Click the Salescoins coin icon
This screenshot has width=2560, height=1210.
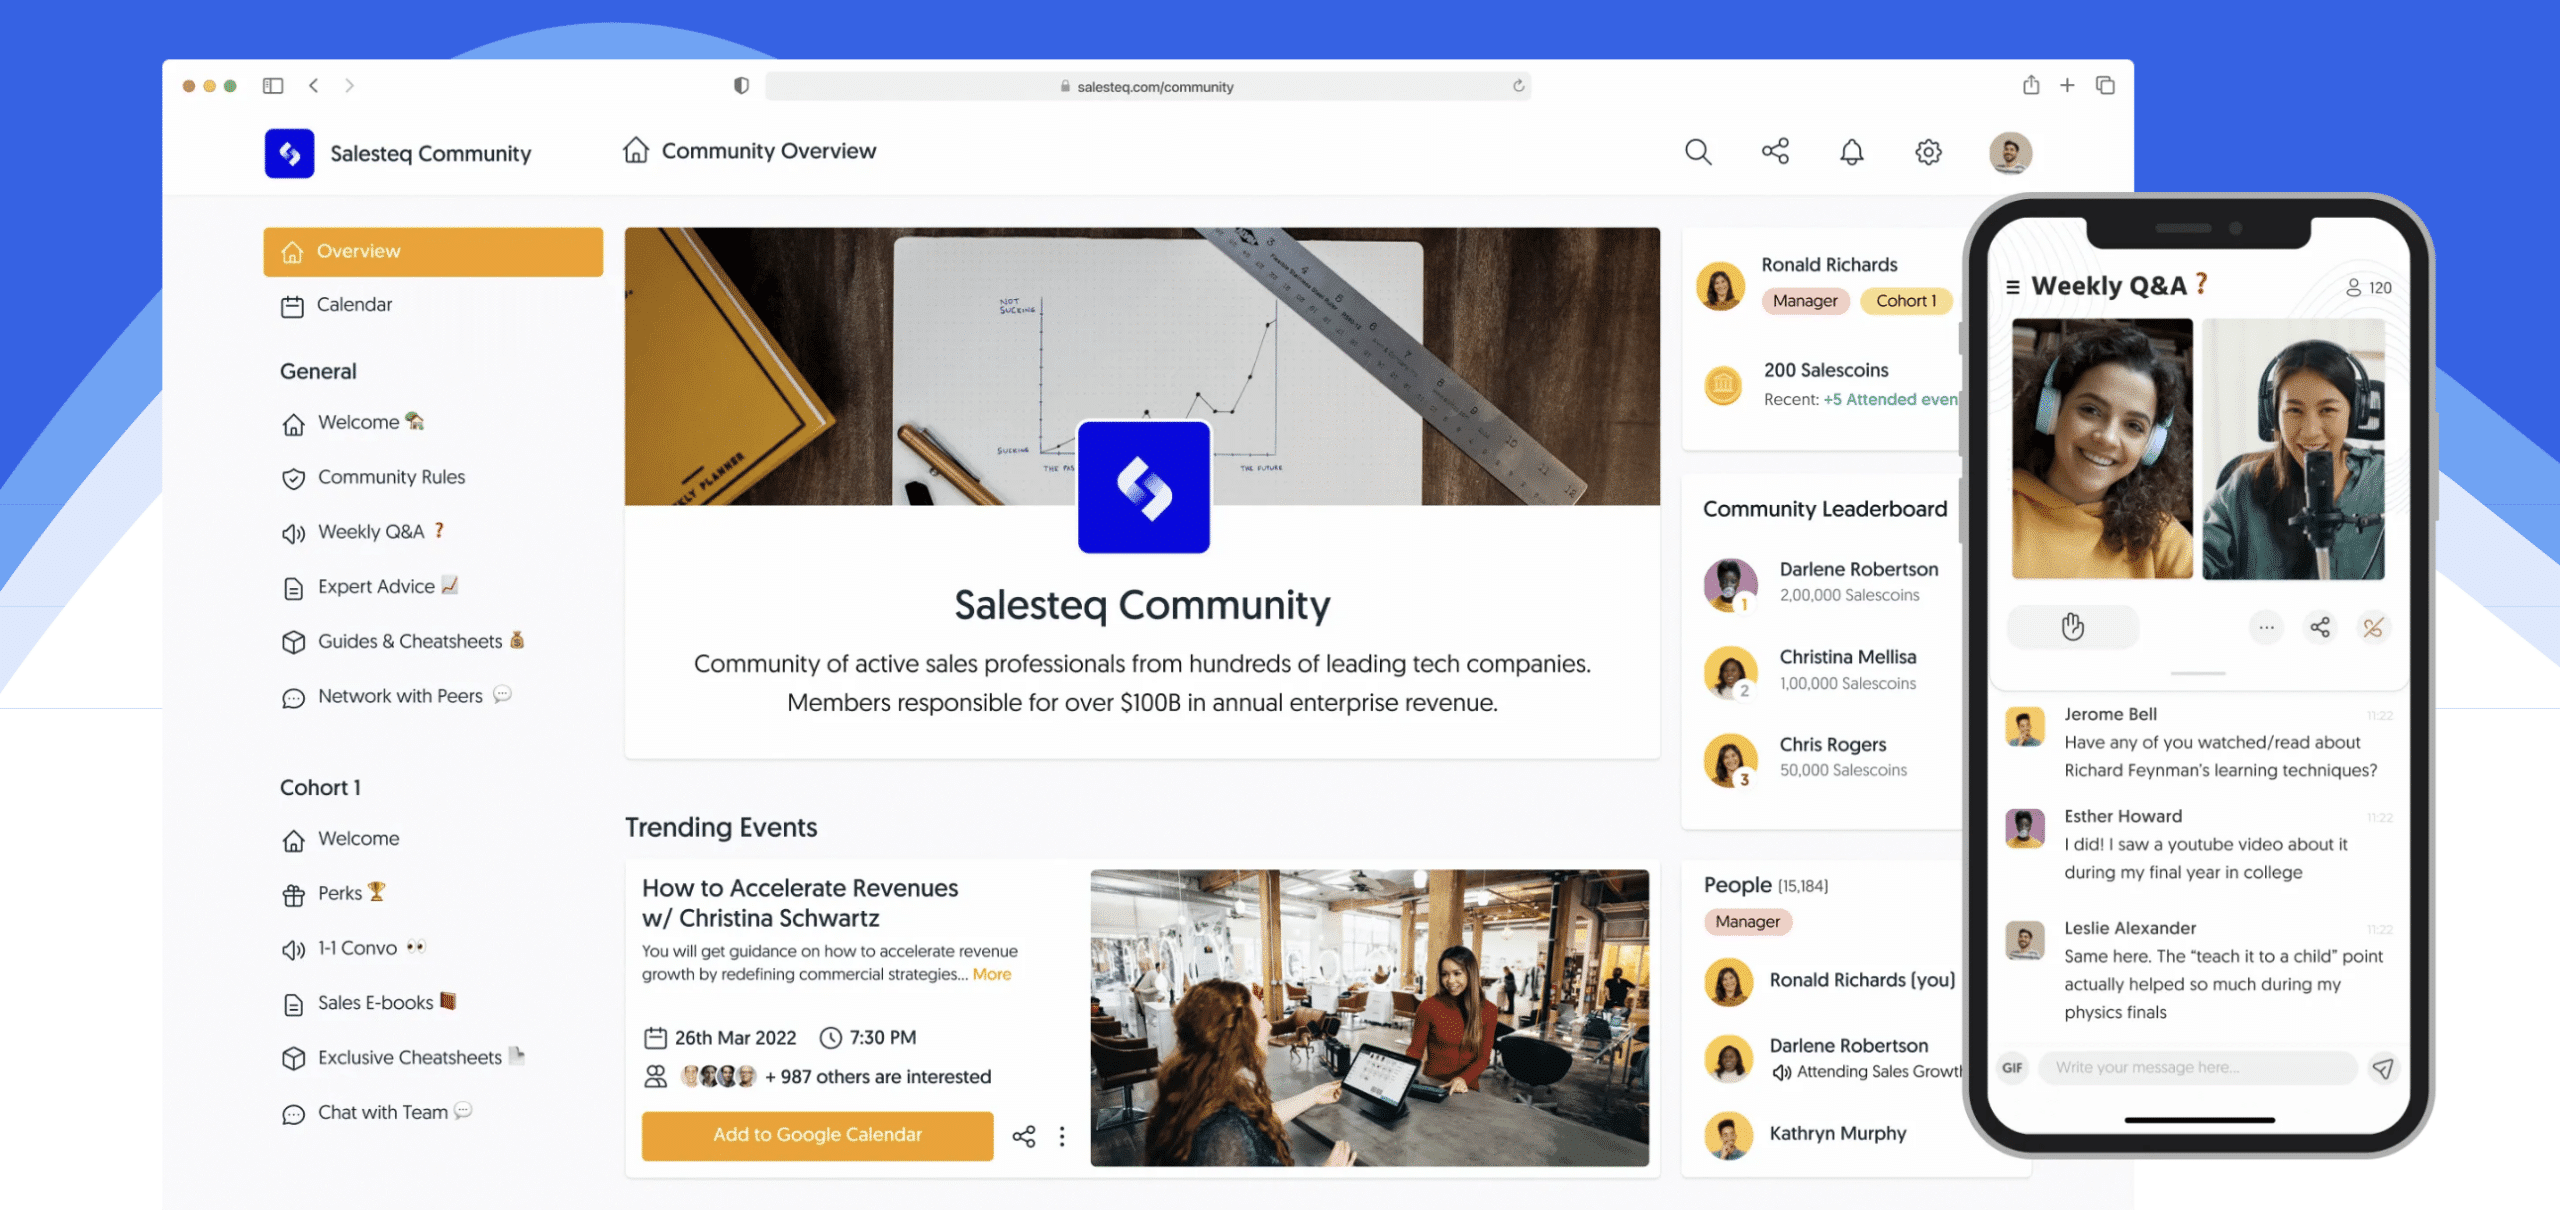click(x=1723, y=384)
